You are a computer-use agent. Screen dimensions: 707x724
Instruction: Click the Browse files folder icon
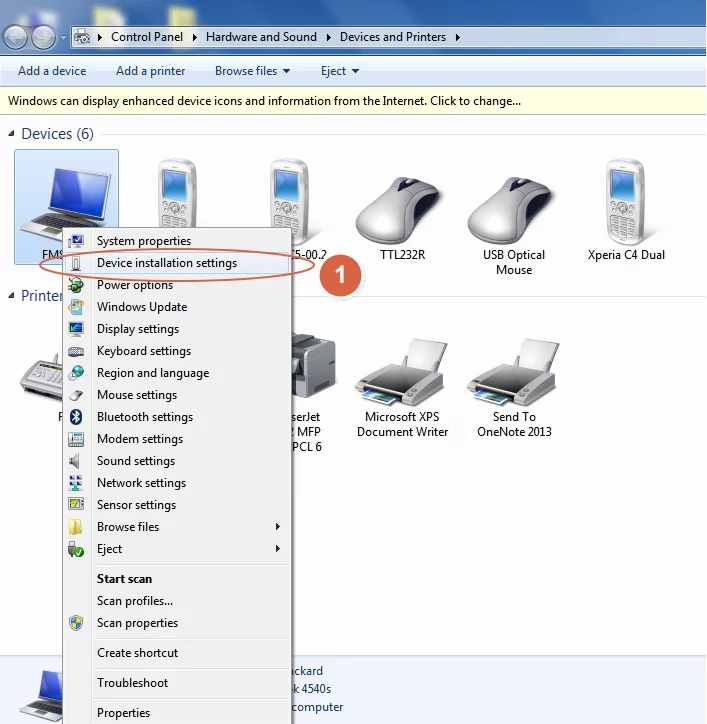pos(75,527)
